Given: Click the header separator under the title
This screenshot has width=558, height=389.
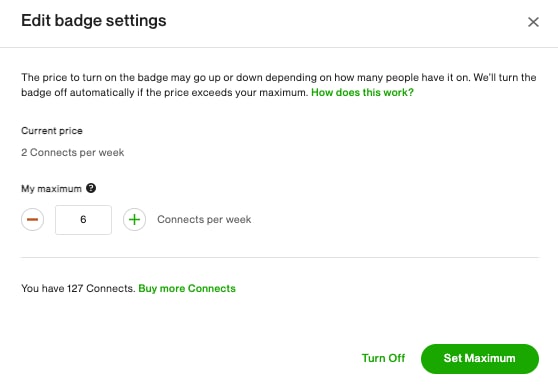Looking at the screenshot, I should point(279,47).
